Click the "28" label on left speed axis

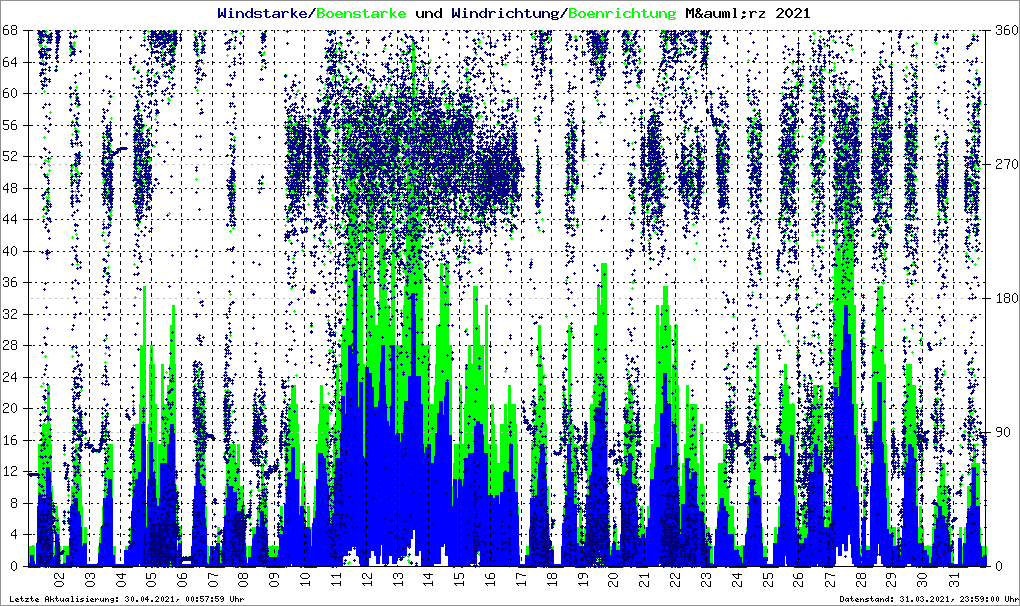(x=10, y=346)
